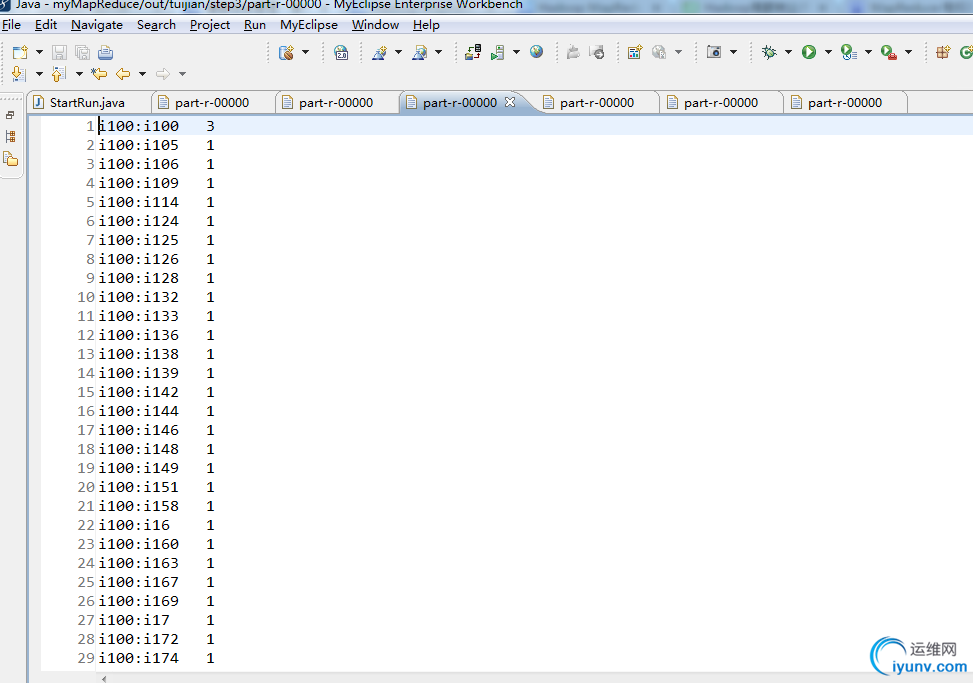Expand the Next Annotation dropdown arrow
The image size is (973, 683).
(x=39, y=74)
